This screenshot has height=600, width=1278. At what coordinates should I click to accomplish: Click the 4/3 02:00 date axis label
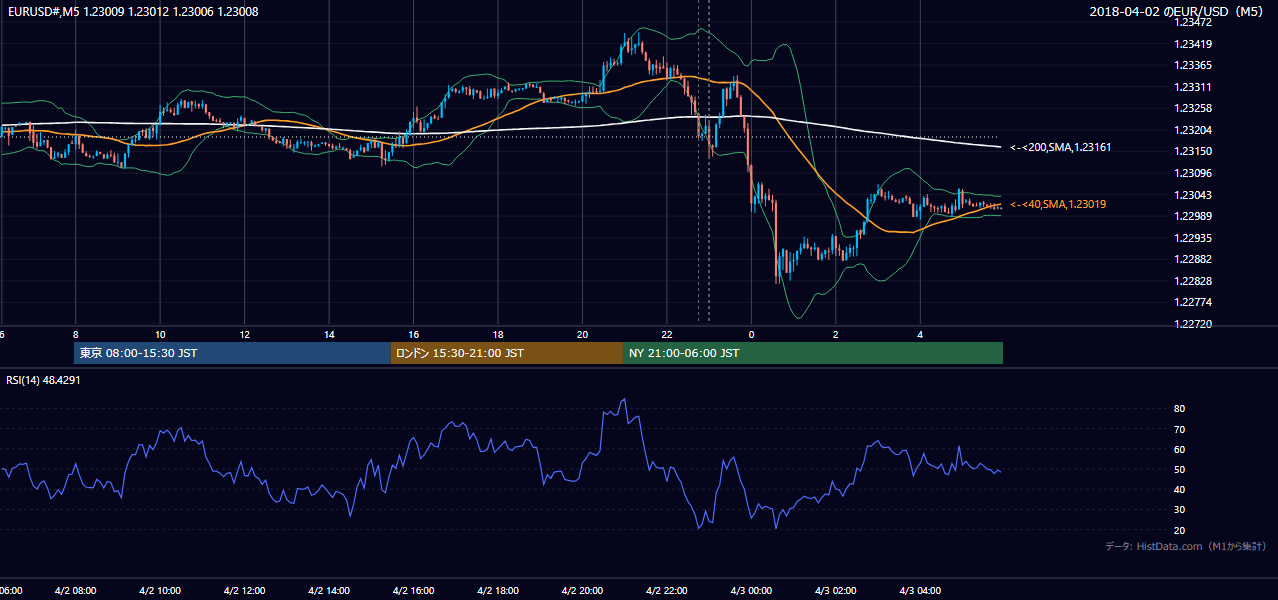click(x=836, y=591)
